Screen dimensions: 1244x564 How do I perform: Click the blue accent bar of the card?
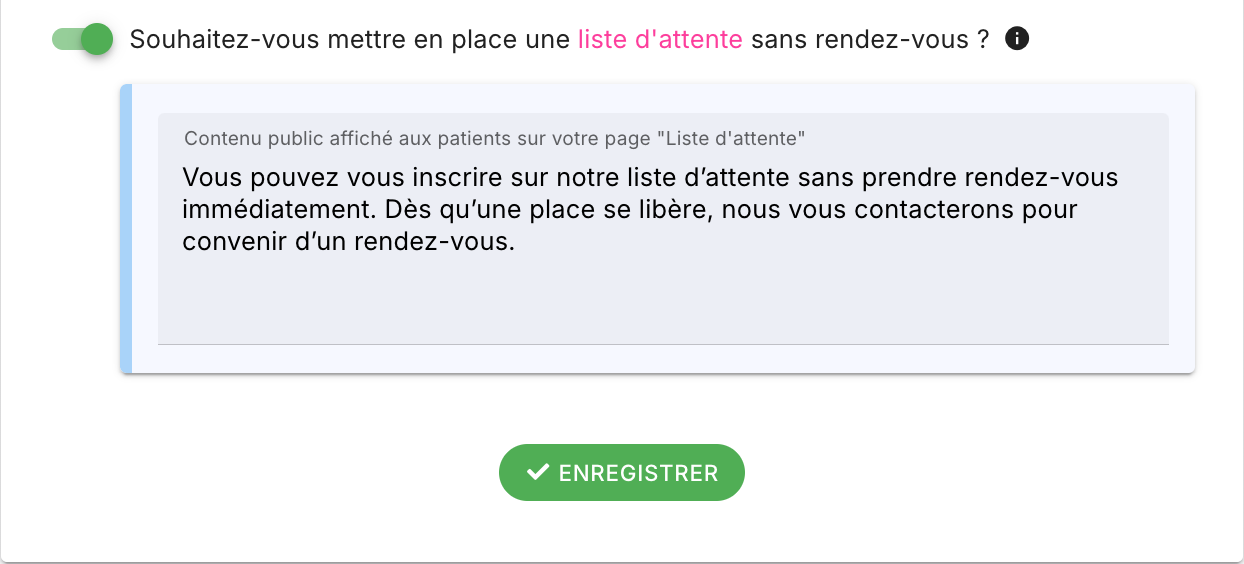click(126, 229)
